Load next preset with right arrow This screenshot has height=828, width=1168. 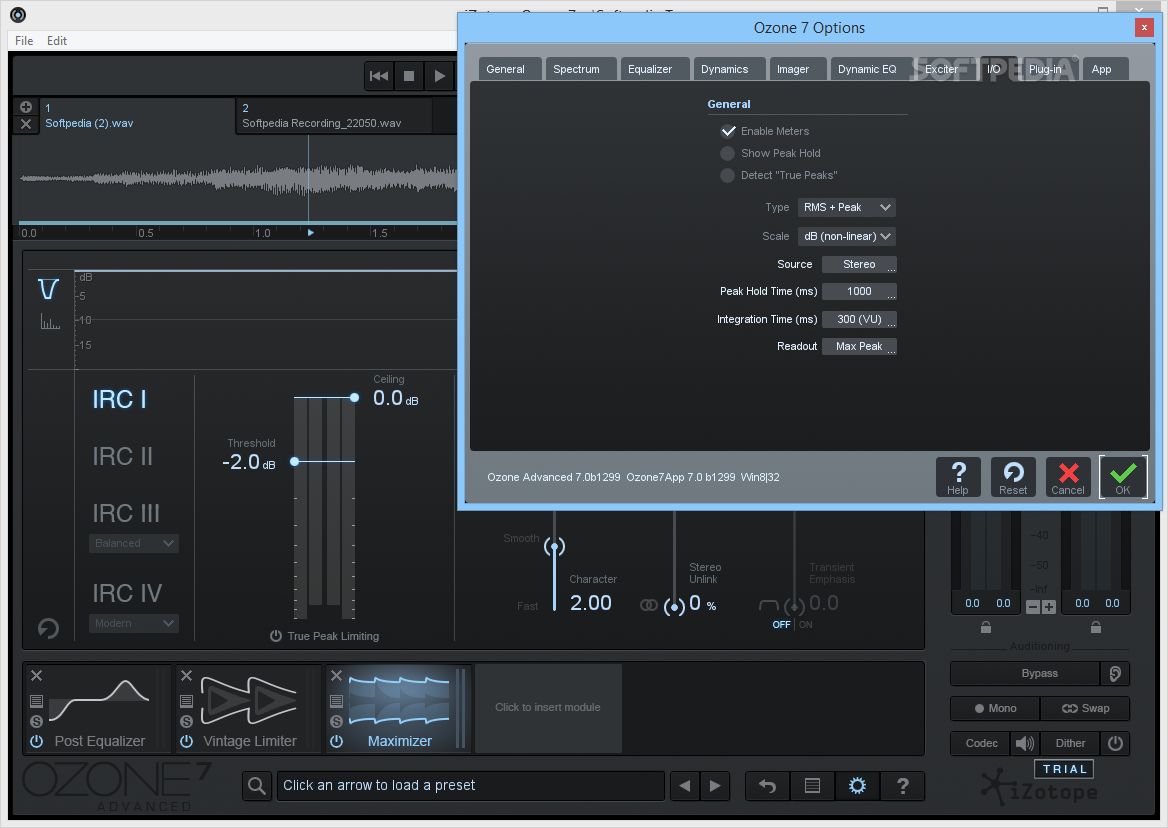(715, 786)
